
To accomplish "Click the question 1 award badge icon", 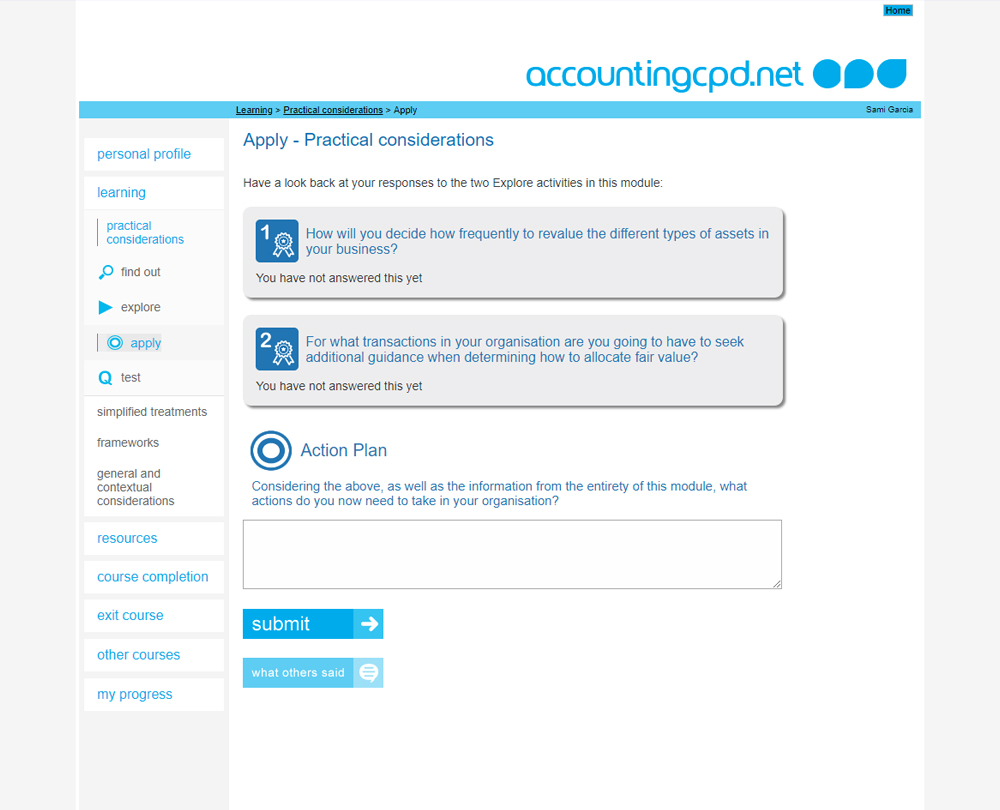I will point(277,241).
